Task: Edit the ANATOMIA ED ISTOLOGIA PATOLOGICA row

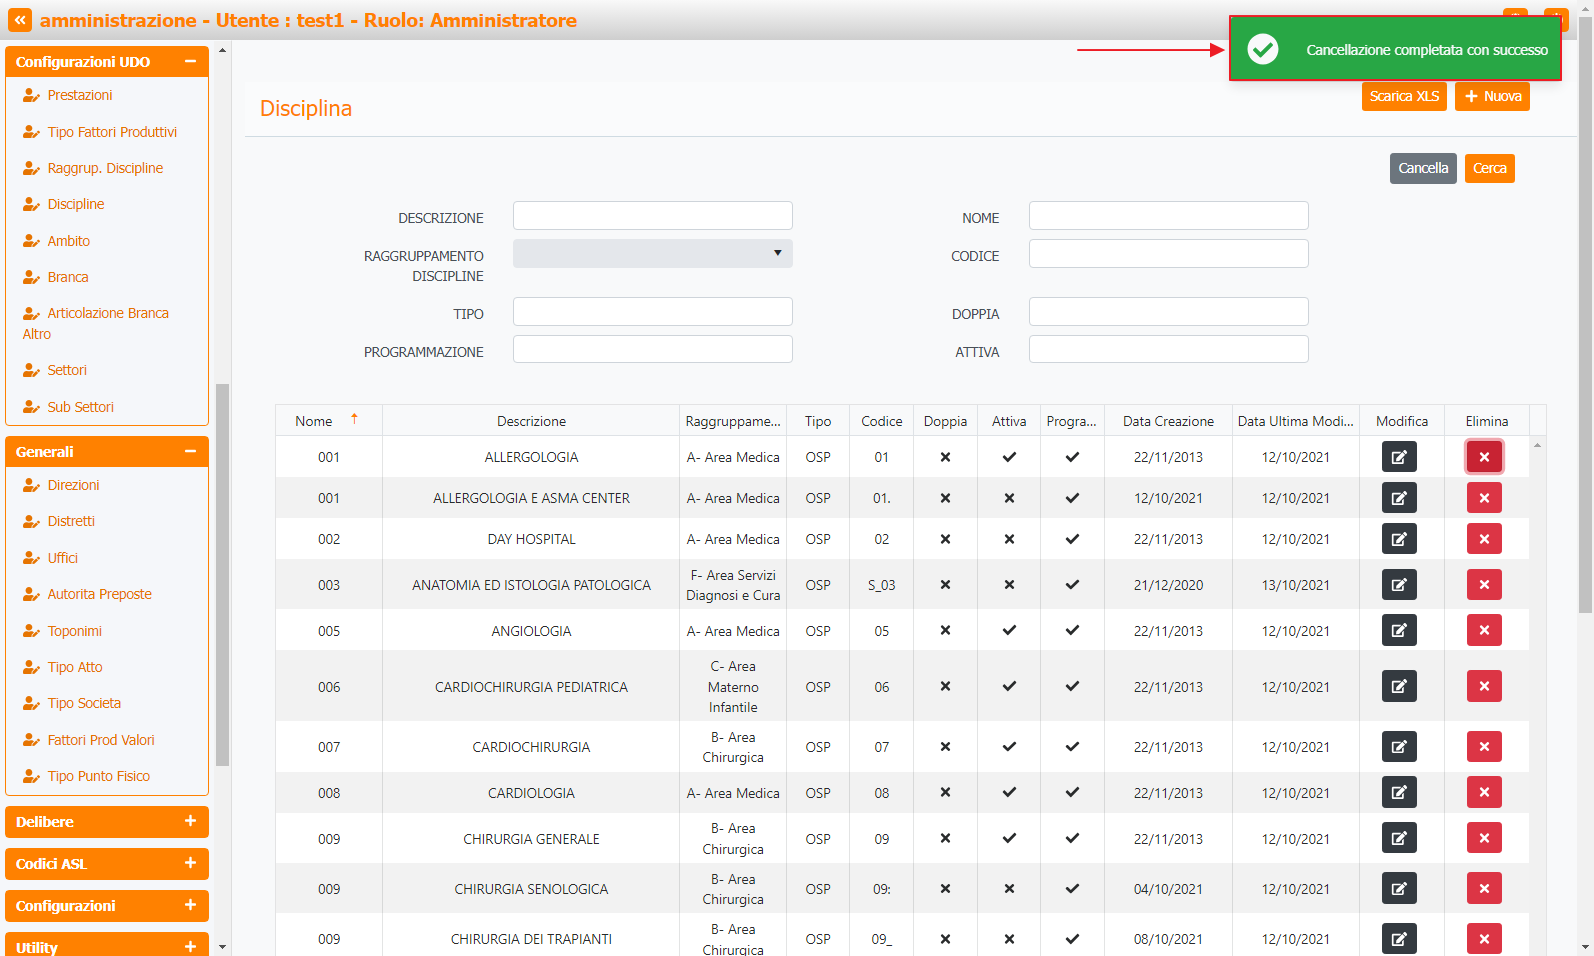Action: pos(1398,585)
